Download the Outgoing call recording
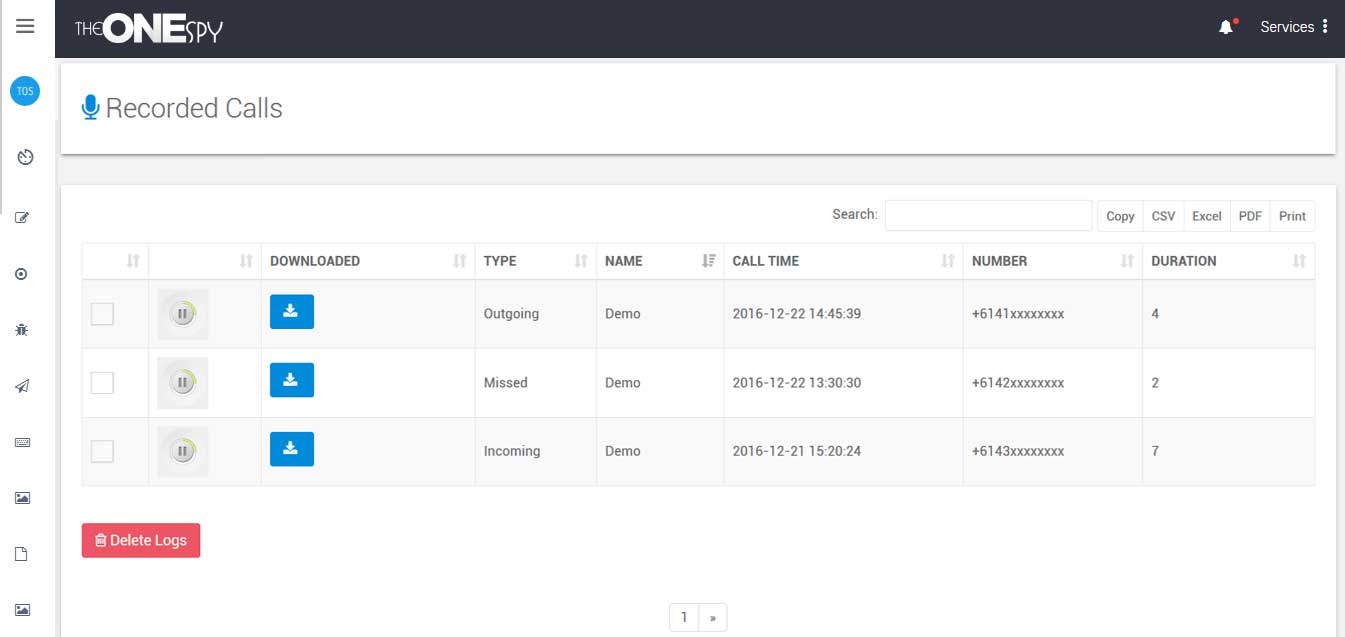 point(291,312)
